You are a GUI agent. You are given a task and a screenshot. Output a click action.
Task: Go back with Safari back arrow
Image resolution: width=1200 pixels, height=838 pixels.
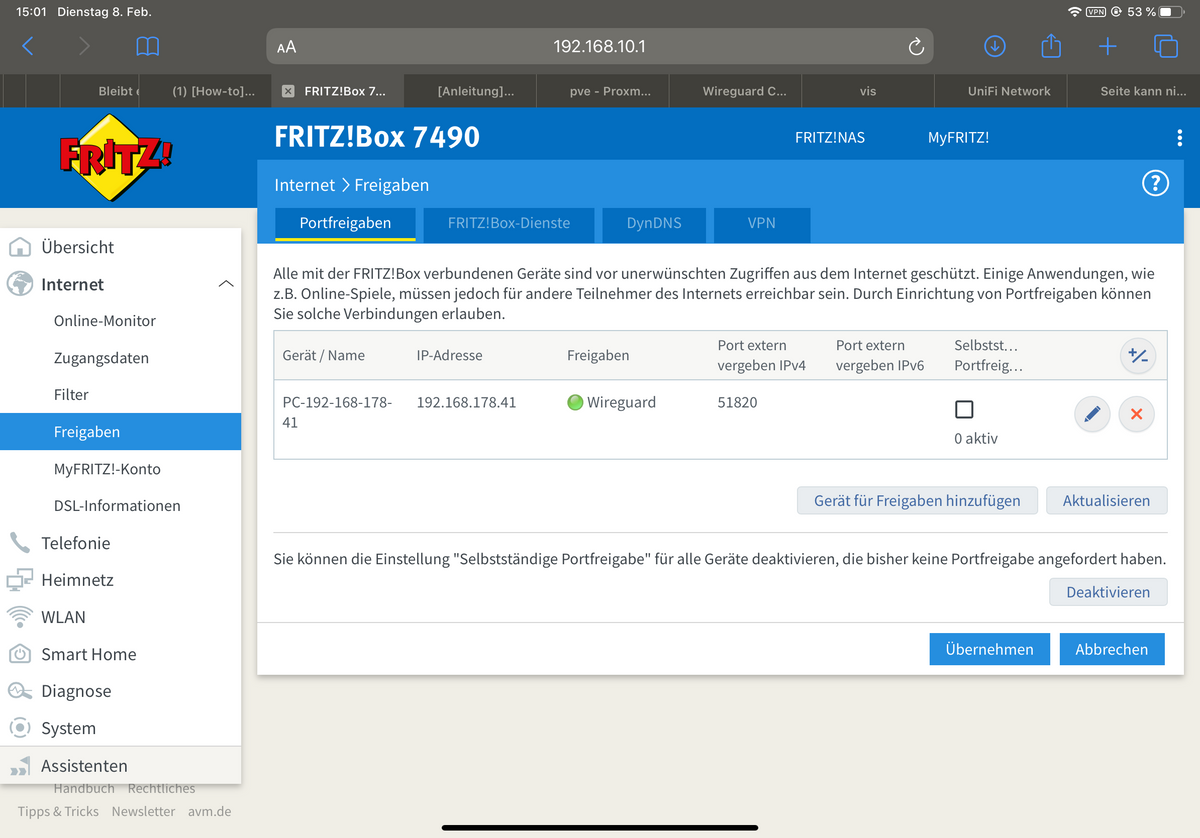28,46
